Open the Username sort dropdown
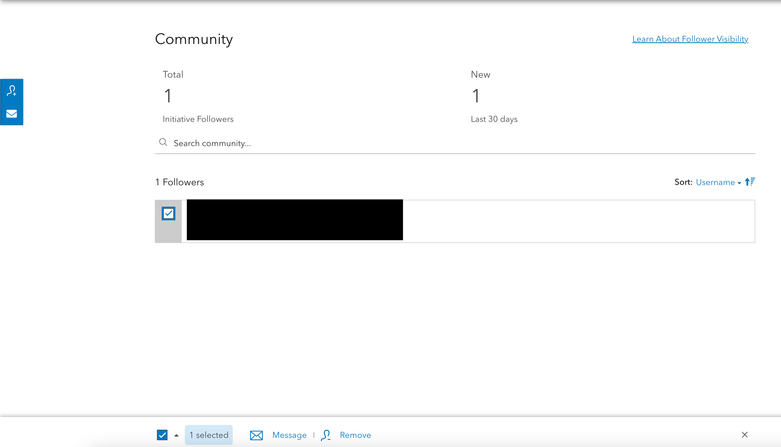The width and height of the screenshot is (781, 447). coord(718,182)
